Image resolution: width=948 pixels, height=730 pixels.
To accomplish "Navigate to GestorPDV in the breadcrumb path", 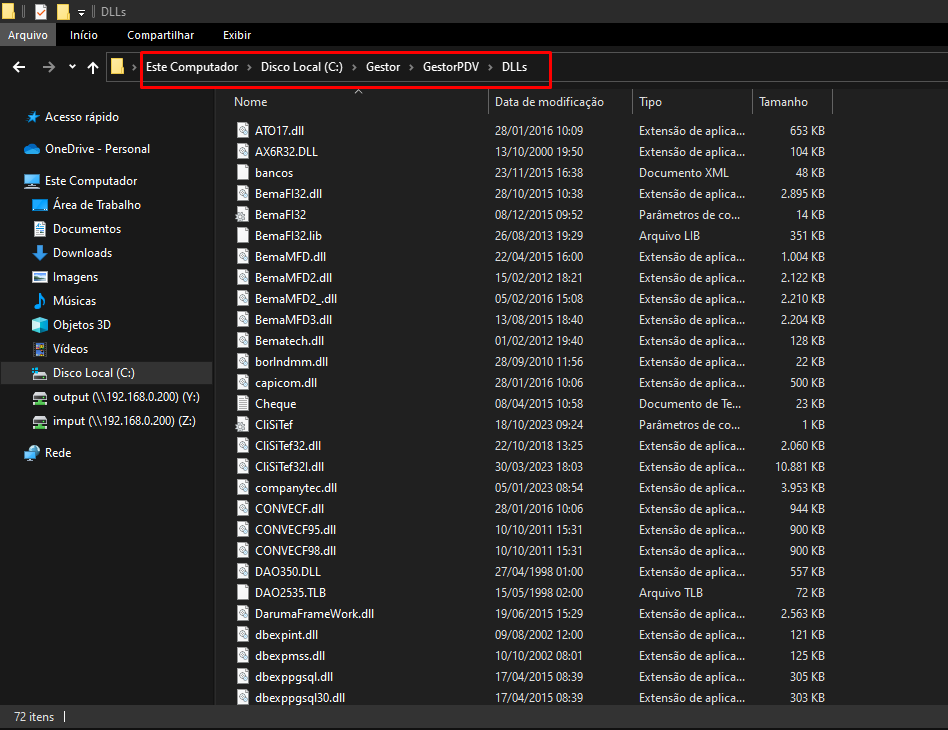I will (451, 67).
